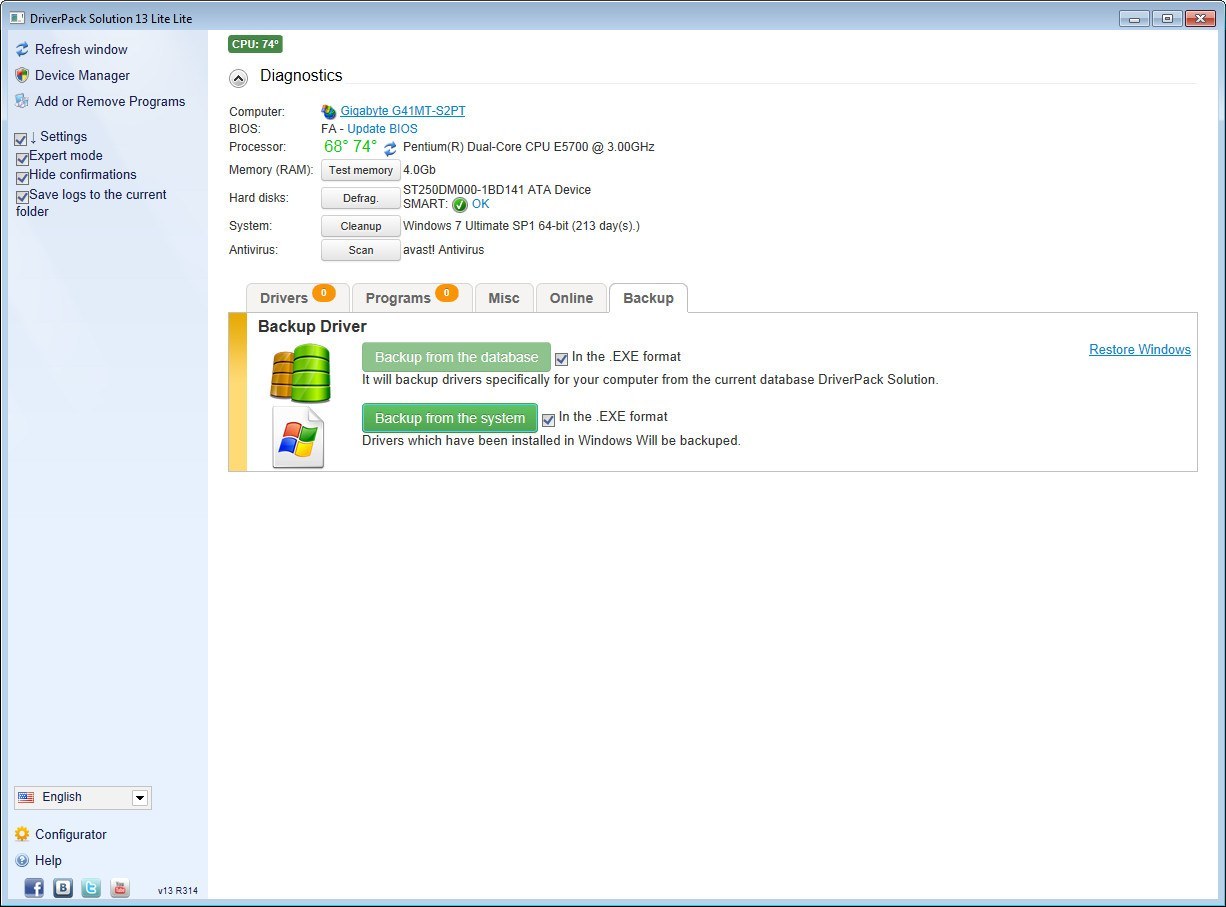Screen dimensions: 1226x907
Task: Click the Refresh window icon
Action: (20, 49)
